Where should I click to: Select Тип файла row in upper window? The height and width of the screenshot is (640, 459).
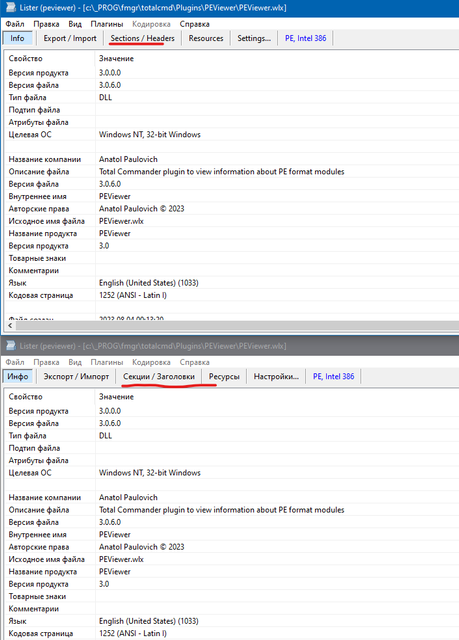(232, 97)
